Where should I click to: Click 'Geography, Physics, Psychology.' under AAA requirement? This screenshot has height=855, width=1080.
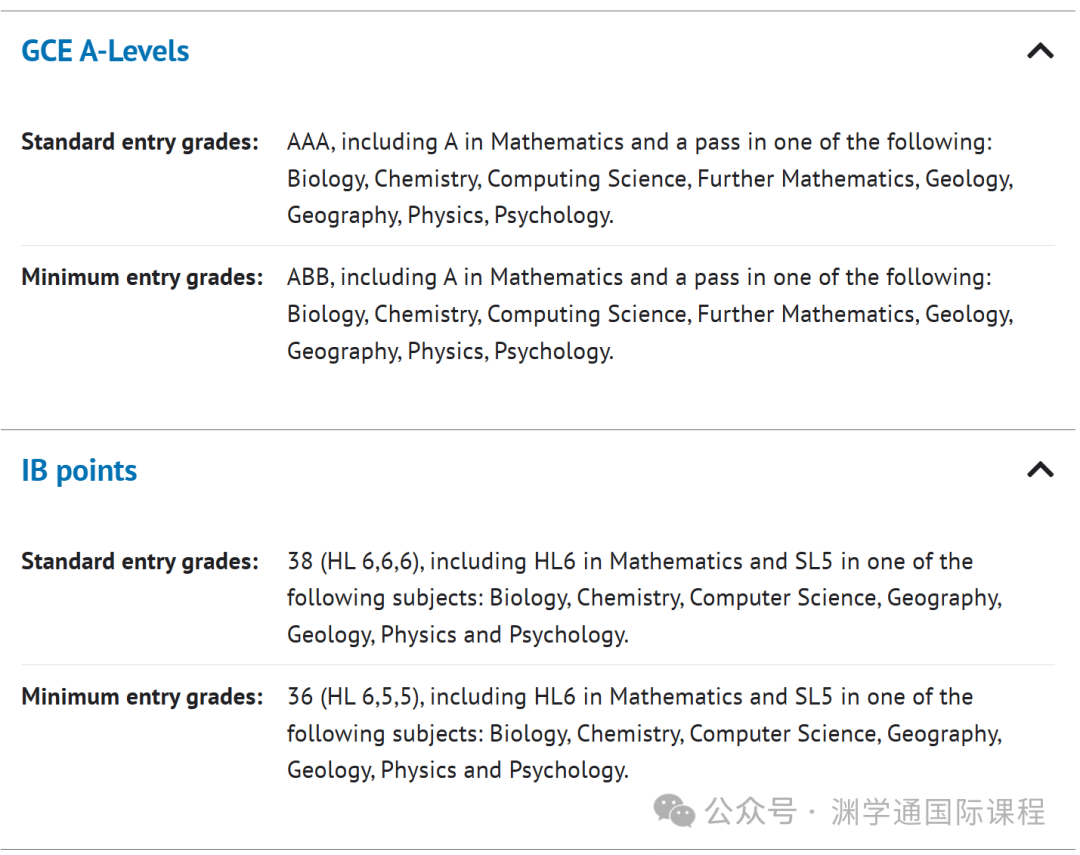(x=450, y=216)
